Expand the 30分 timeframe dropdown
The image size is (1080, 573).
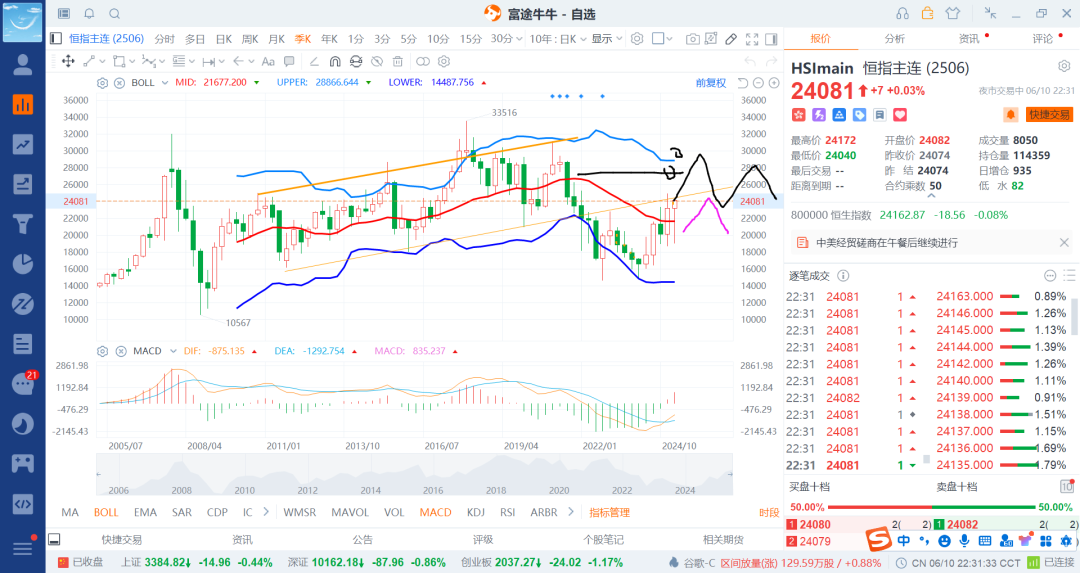506,39
